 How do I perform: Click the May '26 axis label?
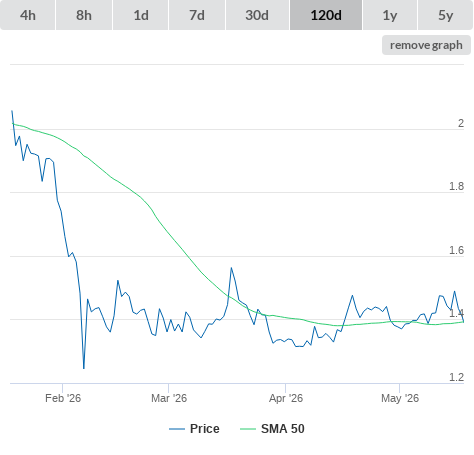400,398
